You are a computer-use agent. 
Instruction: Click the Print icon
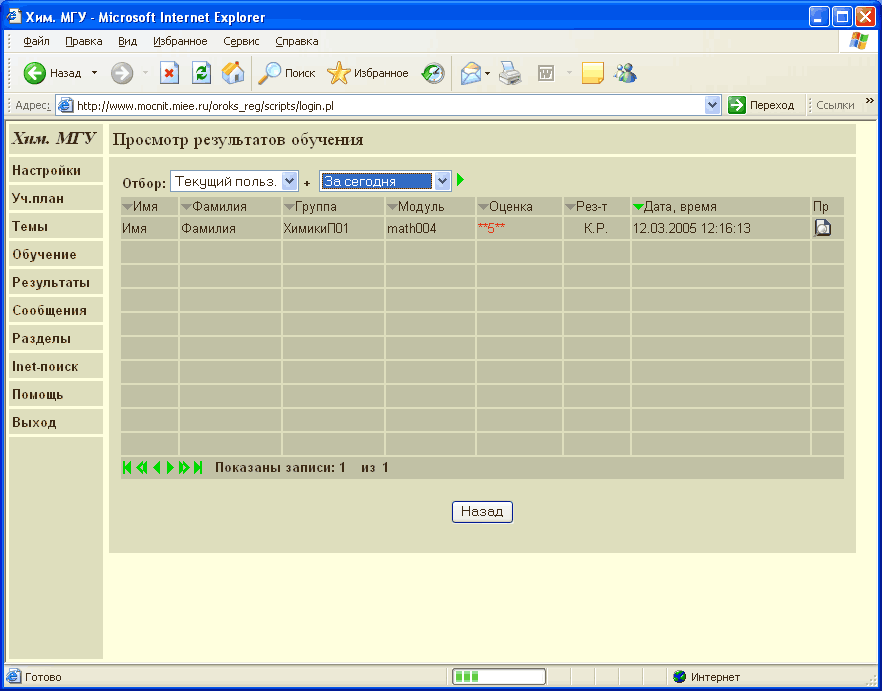(511, 73)
